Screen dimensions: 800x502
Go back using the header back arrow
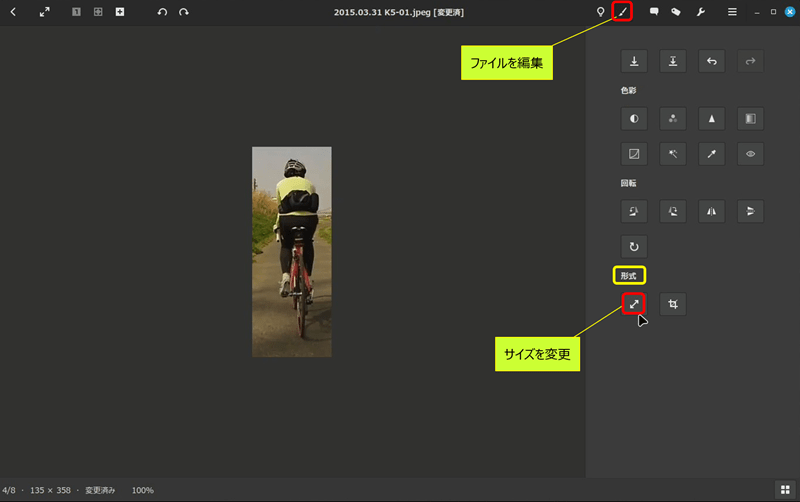click(13, 12)
